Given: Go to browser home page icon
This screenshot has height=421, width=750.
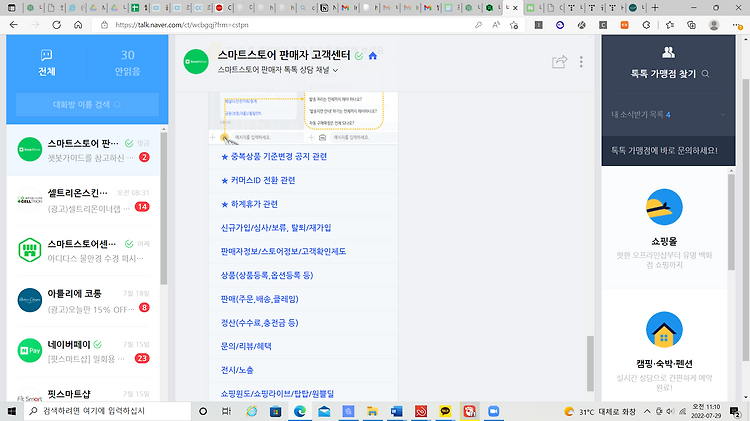Looking at the screenshot, I should (78, 25).
